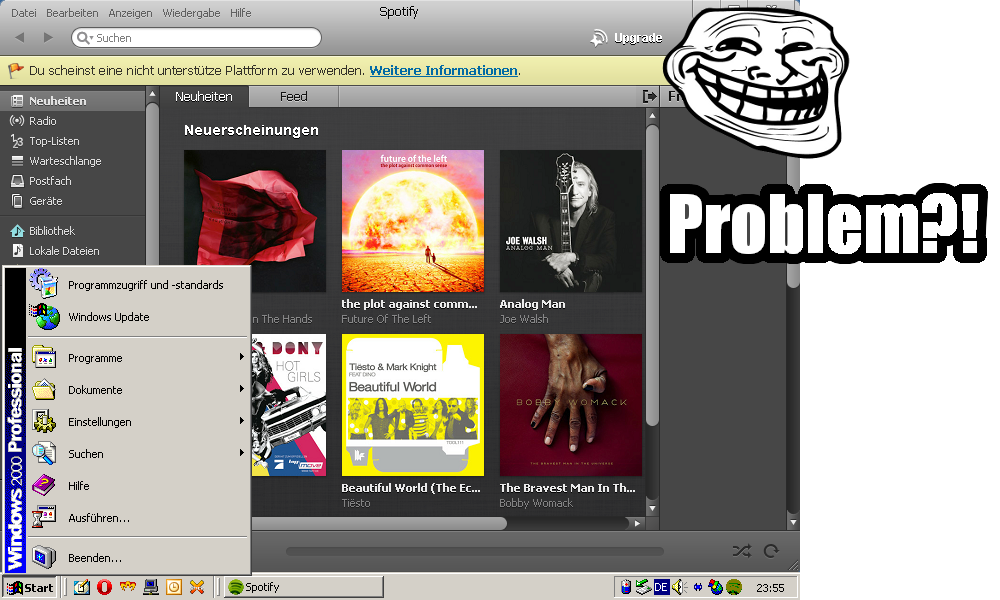Open Bobby Womack album cover
The width and height of the screenshot is (1000, 600).
[571, 405]
